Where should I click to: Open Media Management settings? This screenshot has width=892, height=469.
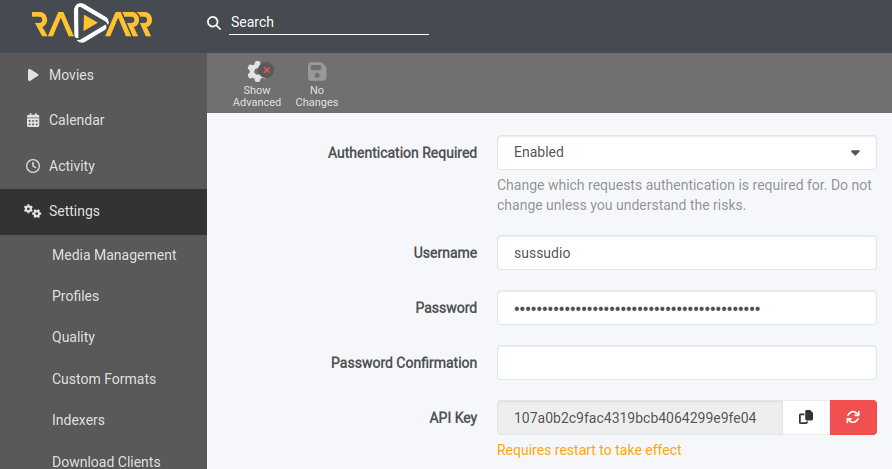pos(114,255)
